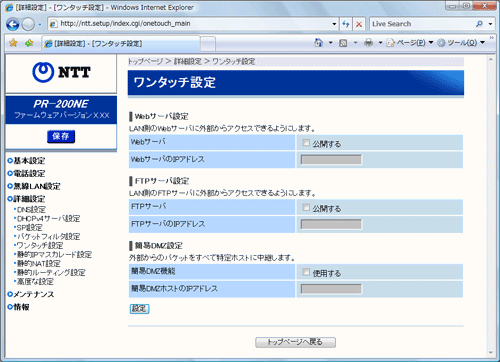The width and height of the screenshot is (500, 362).
Task: Open the address bar history dropdown arrow
Action: 334,24
